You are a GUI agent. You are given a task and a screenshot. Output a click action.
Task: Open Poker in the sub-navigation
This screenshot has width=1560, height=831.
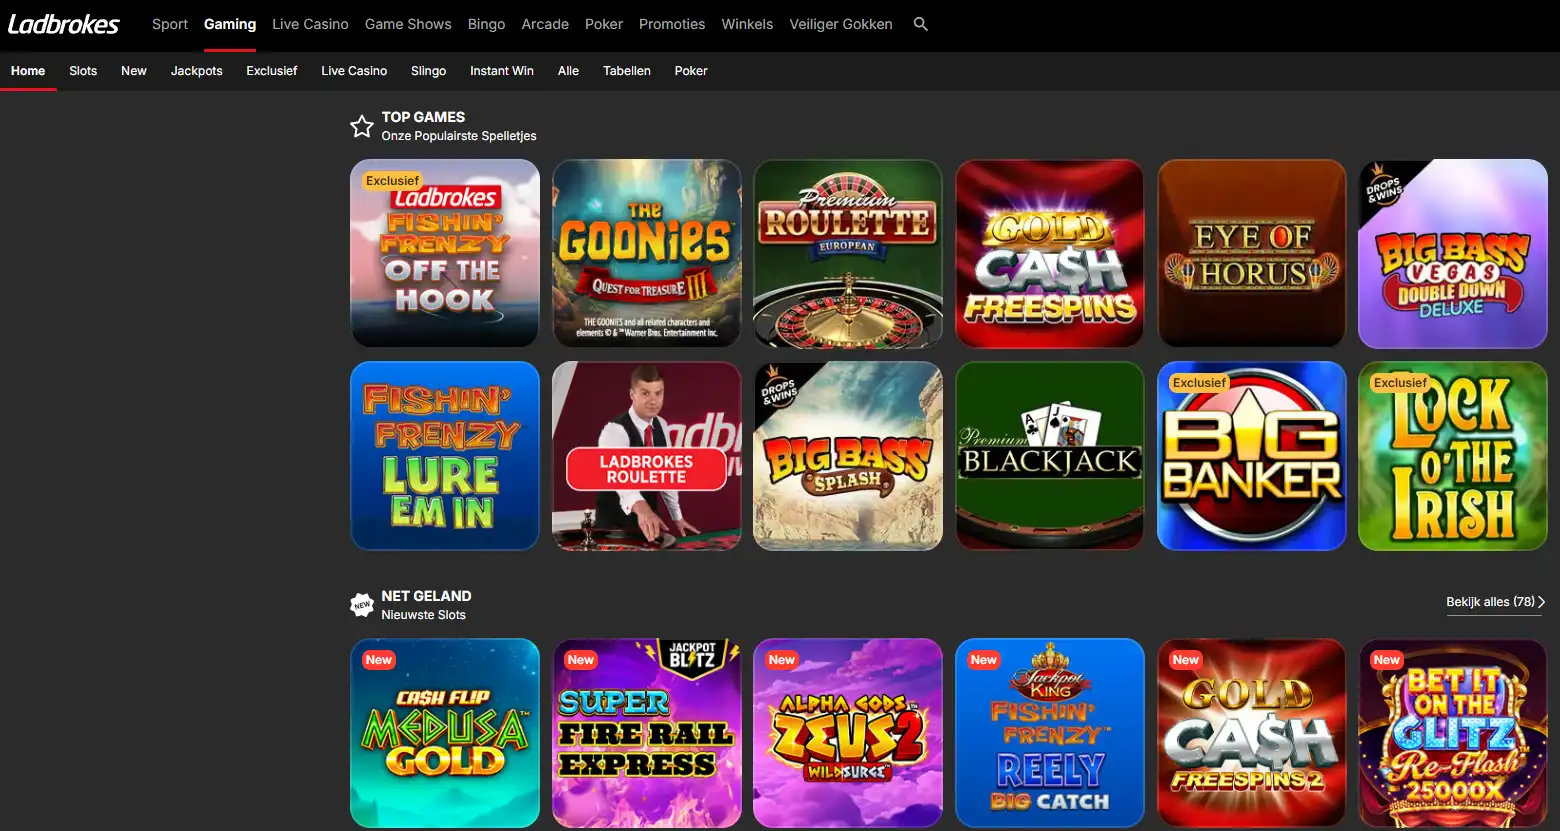691,71
